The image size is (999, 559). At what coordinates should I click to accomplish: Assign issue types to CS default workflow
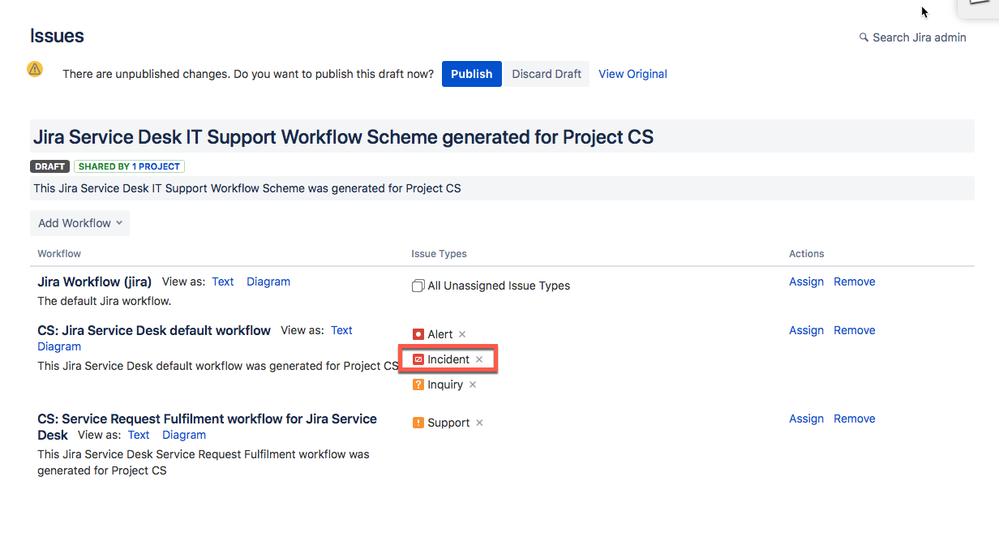pyautogui.click(x=806, y=330)
